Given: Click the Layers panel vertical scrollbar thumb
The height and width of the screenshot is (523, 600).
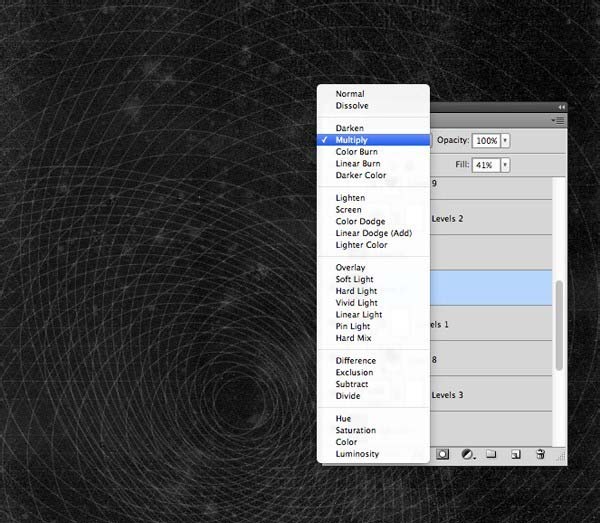Looking at the screenshot, I should click(x=559, y=325).
